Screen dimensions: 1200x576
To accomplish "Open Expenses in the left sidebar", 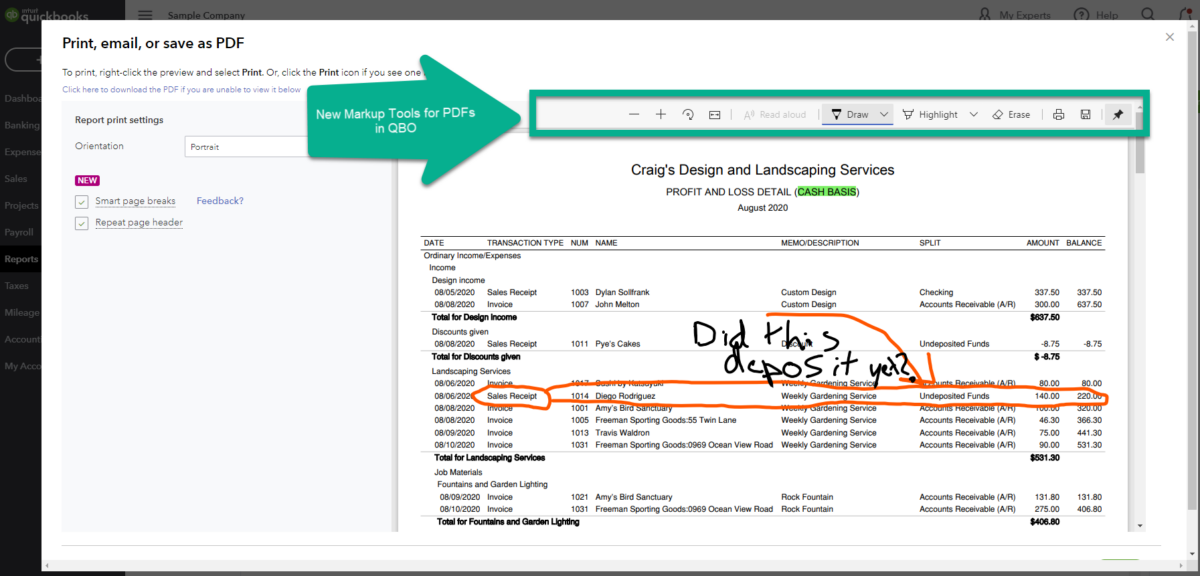I will [20, 152].
